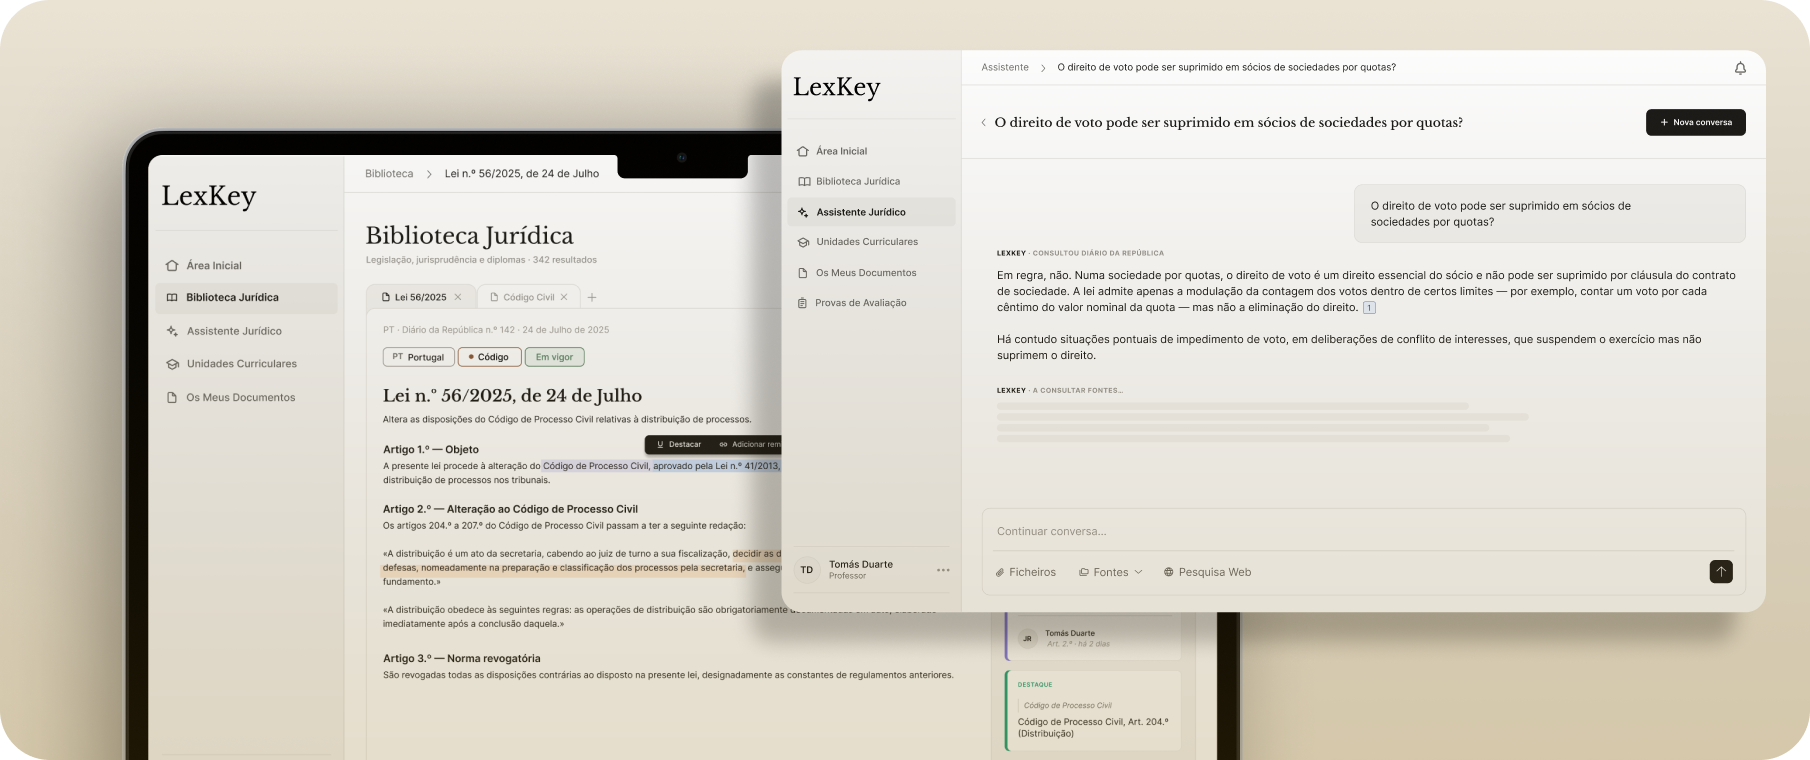Click the LexKey logo in the Assistente window
This screenshot has width=1810, height=760.
[836, 88]
